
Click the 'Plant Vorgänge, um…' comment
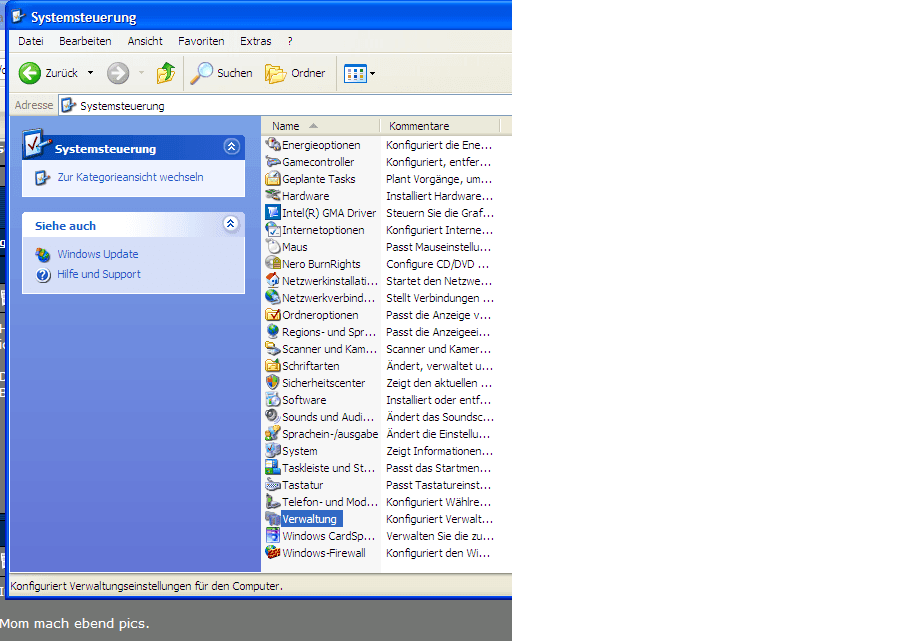(x=439, y=179)
